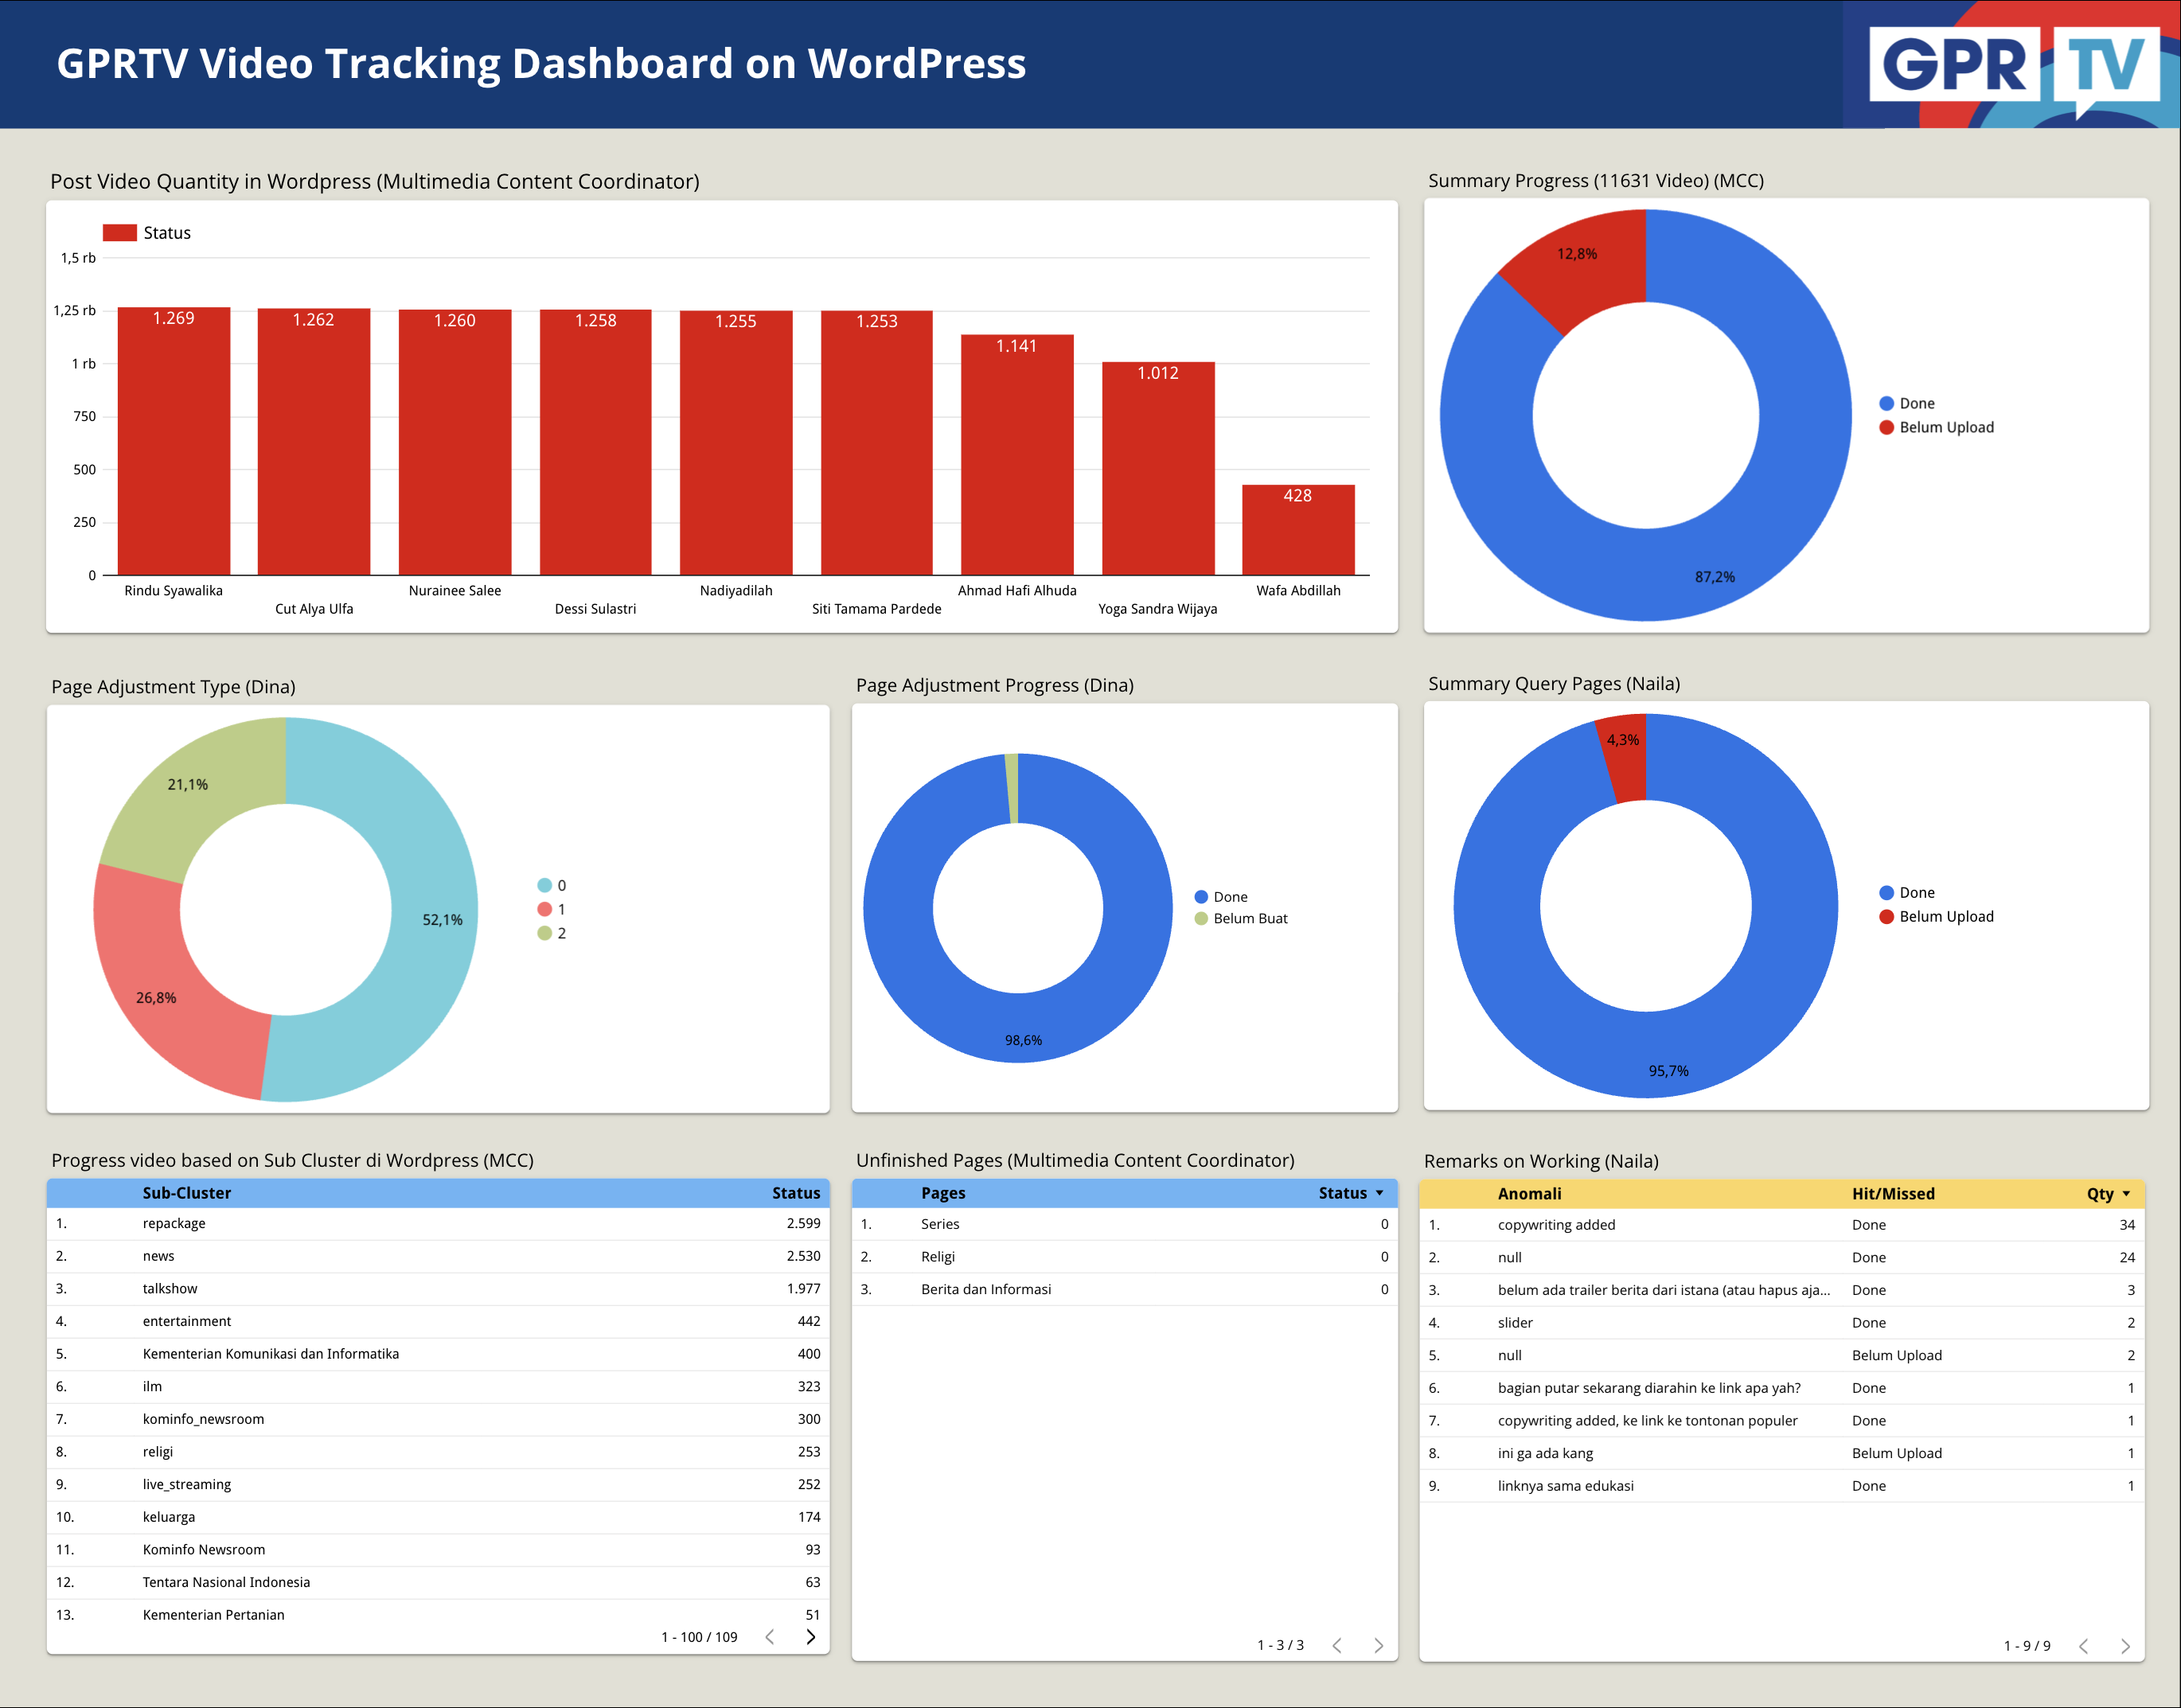Sort by Pages column header

point(943,1193)
